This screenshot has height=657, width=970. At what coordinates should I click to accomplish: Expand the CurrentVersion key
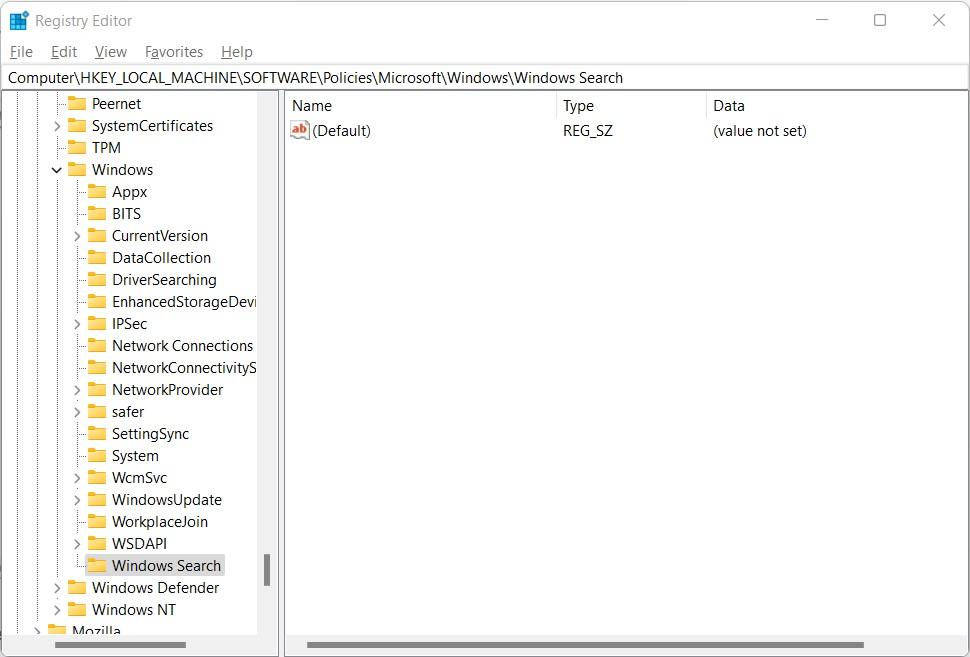[x=77, y=236]
